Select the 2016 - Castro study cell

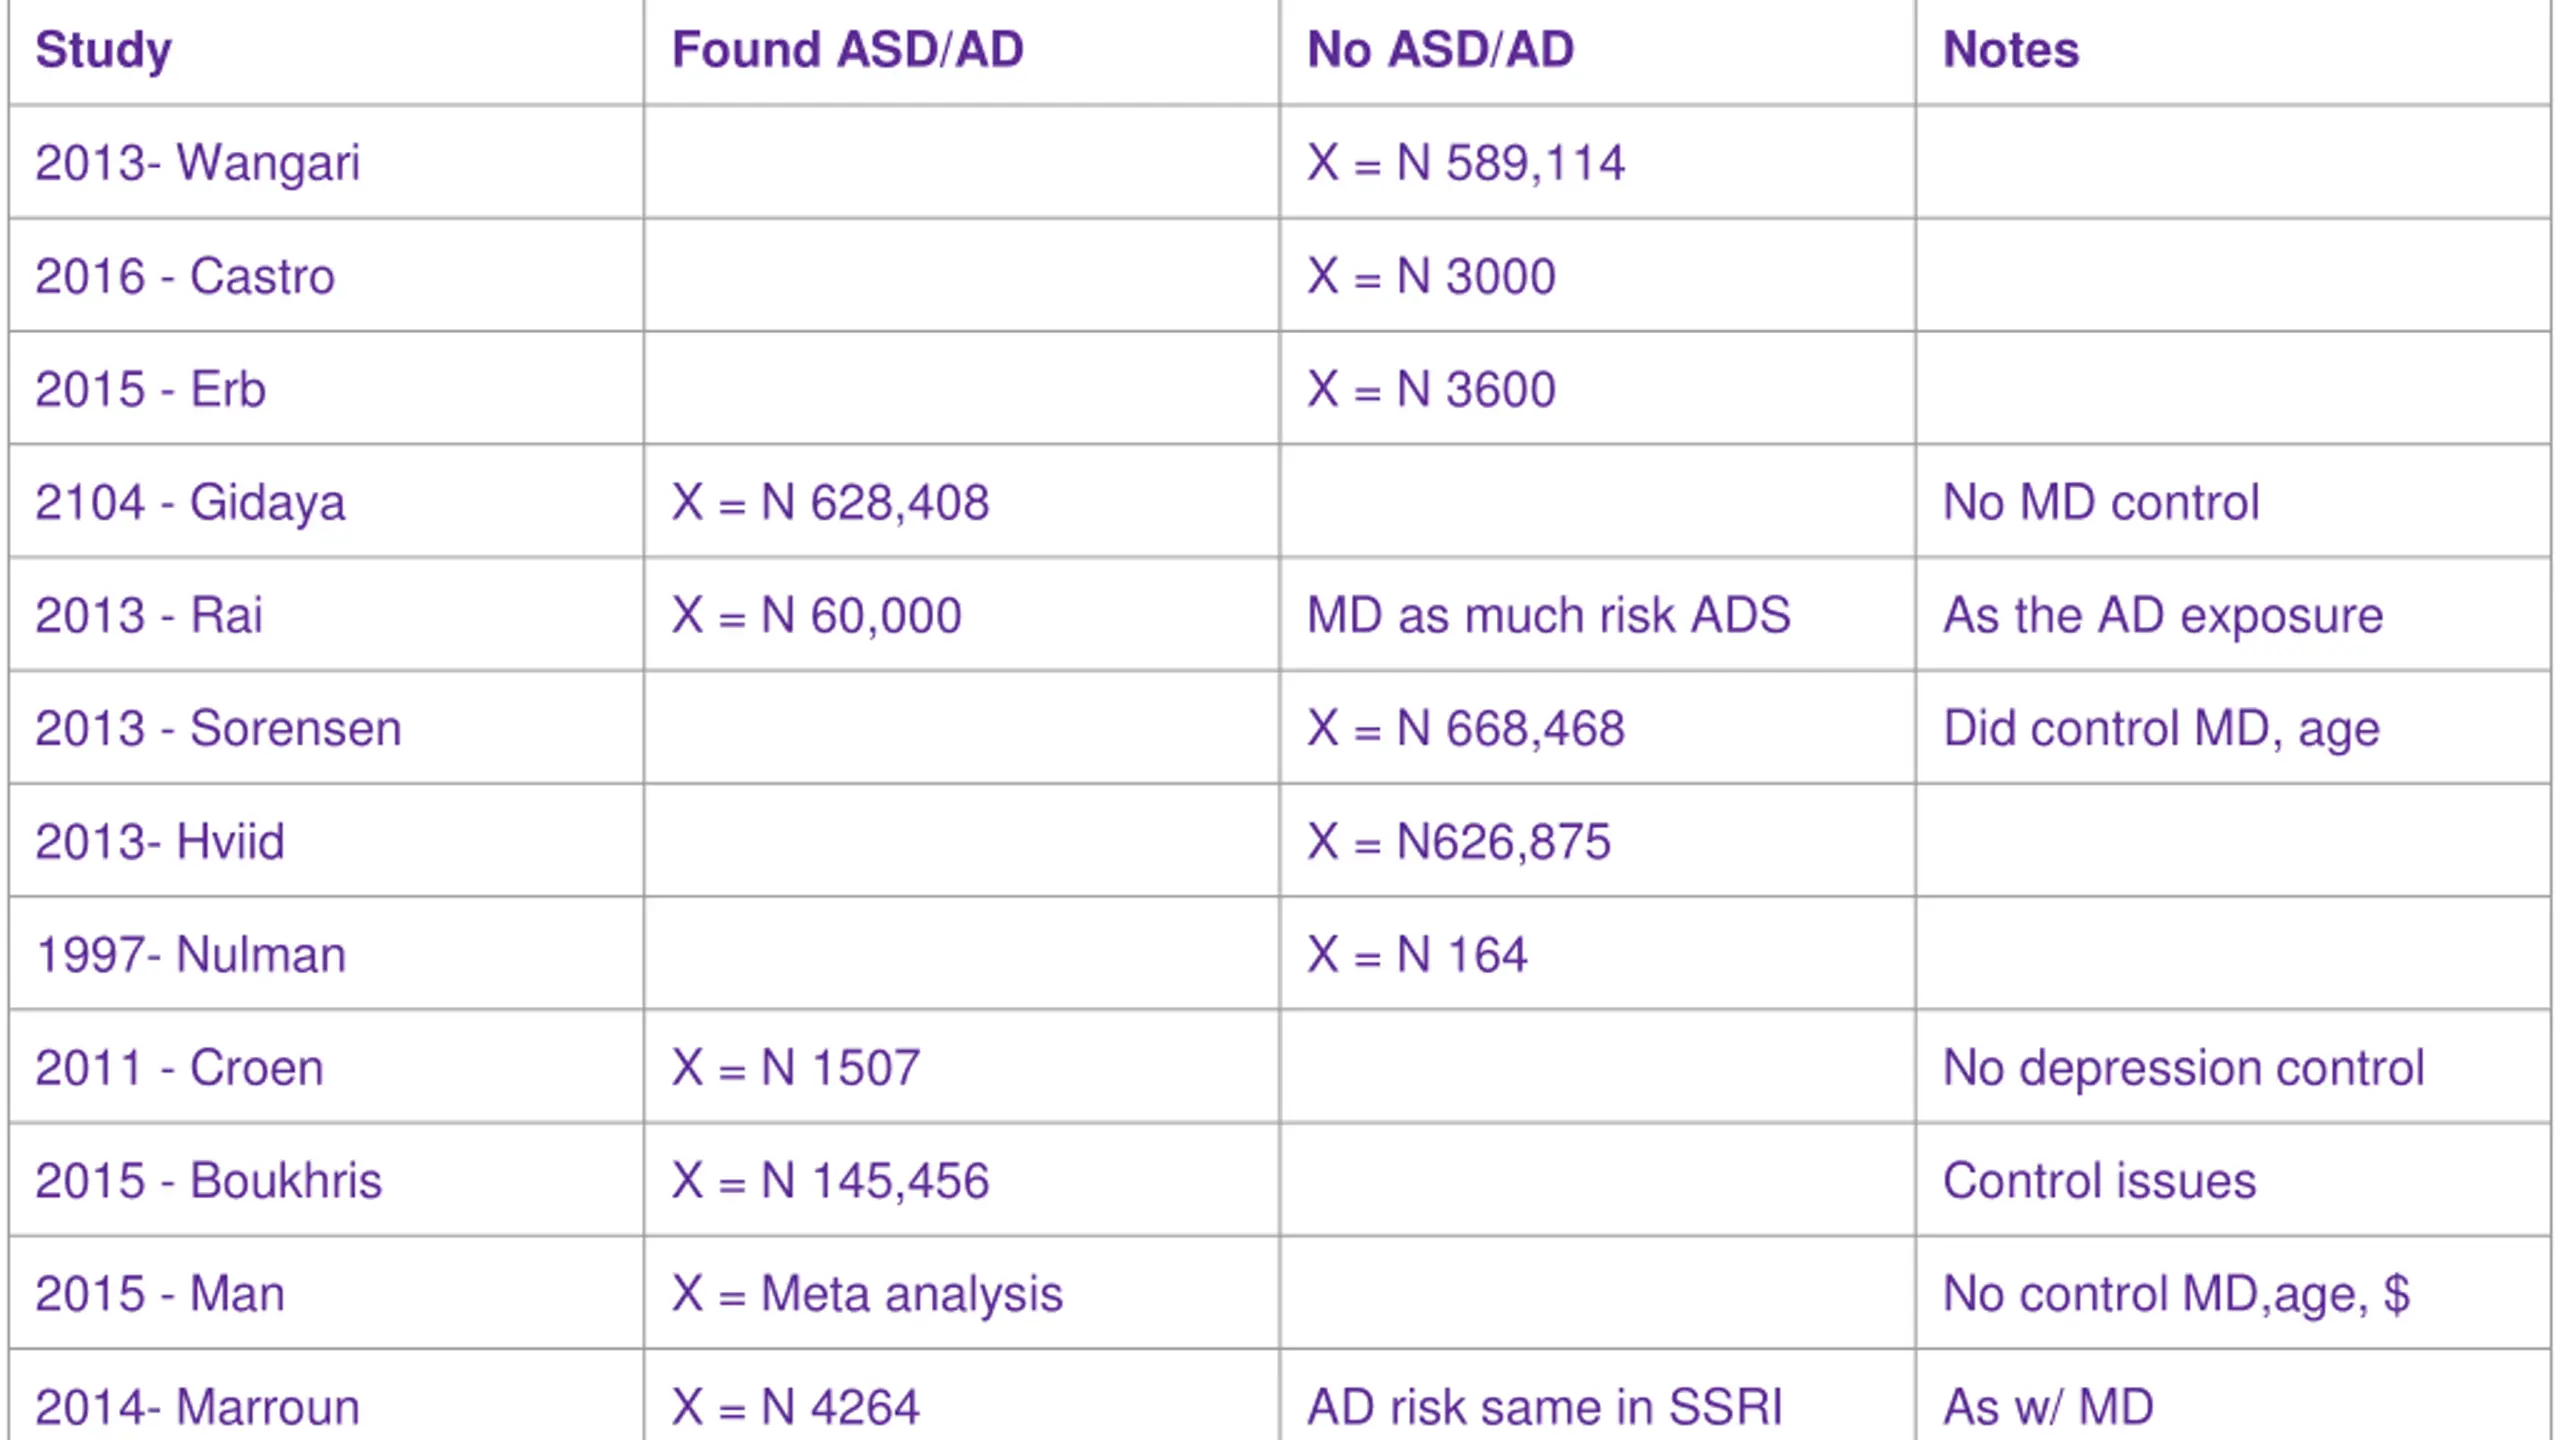185,276
